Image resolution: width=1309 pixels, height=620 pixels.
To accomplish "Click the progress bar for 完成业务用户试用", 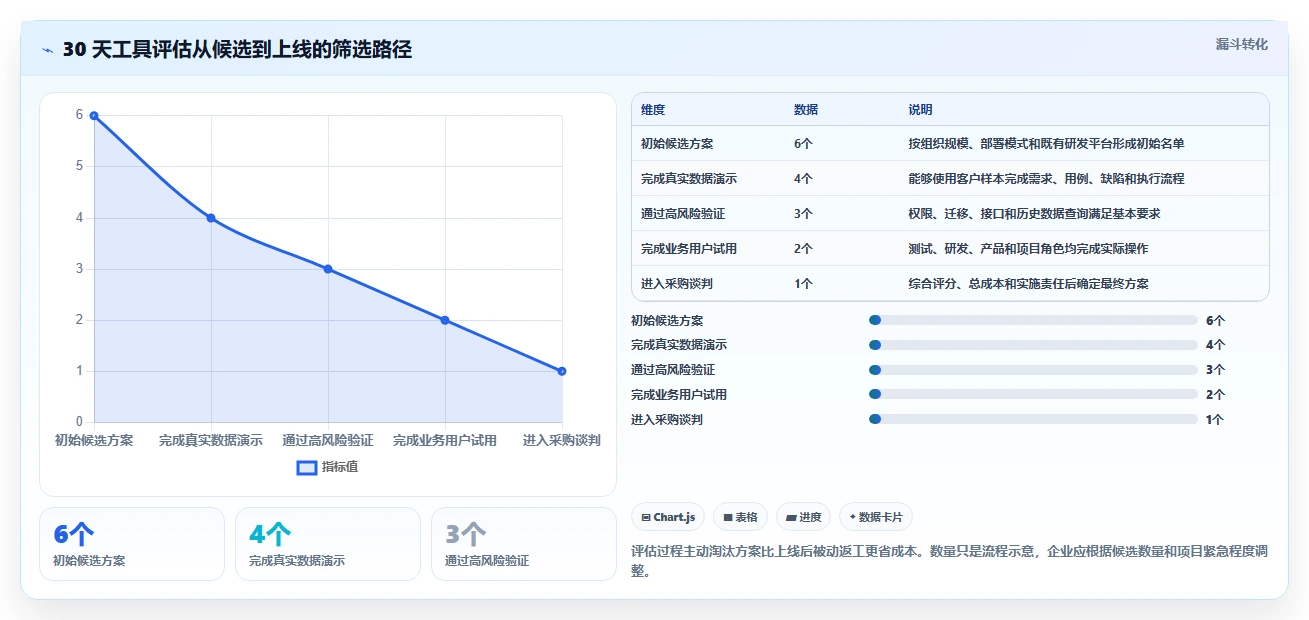I will (1033, 395).
